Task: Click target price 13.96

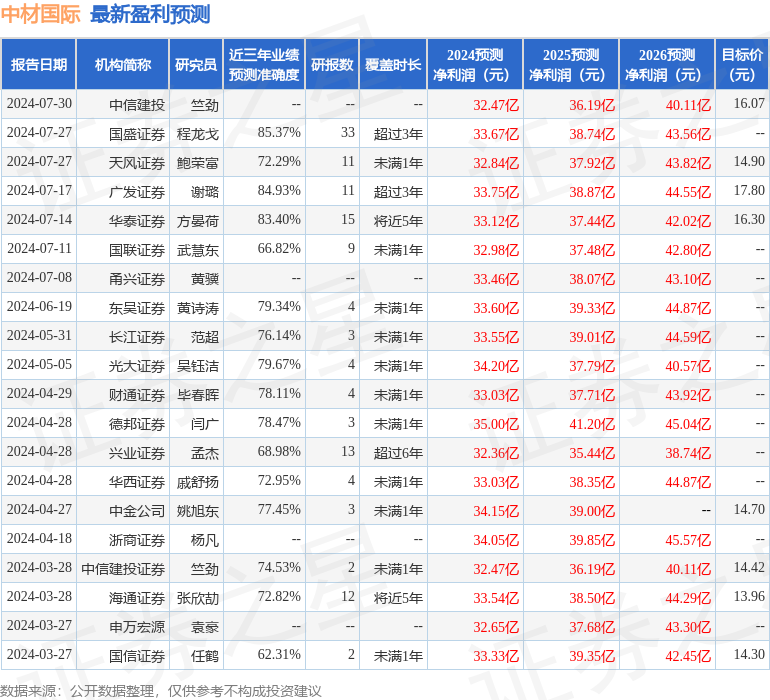Action: click(x=749, y=596)
